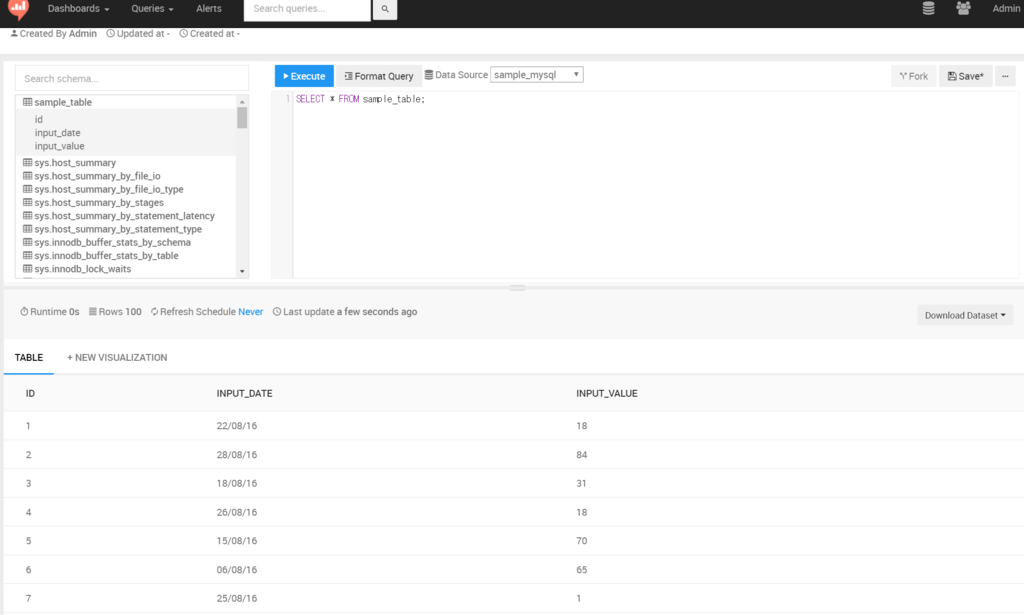Click the value cell 70

click(x=581, y=541)
